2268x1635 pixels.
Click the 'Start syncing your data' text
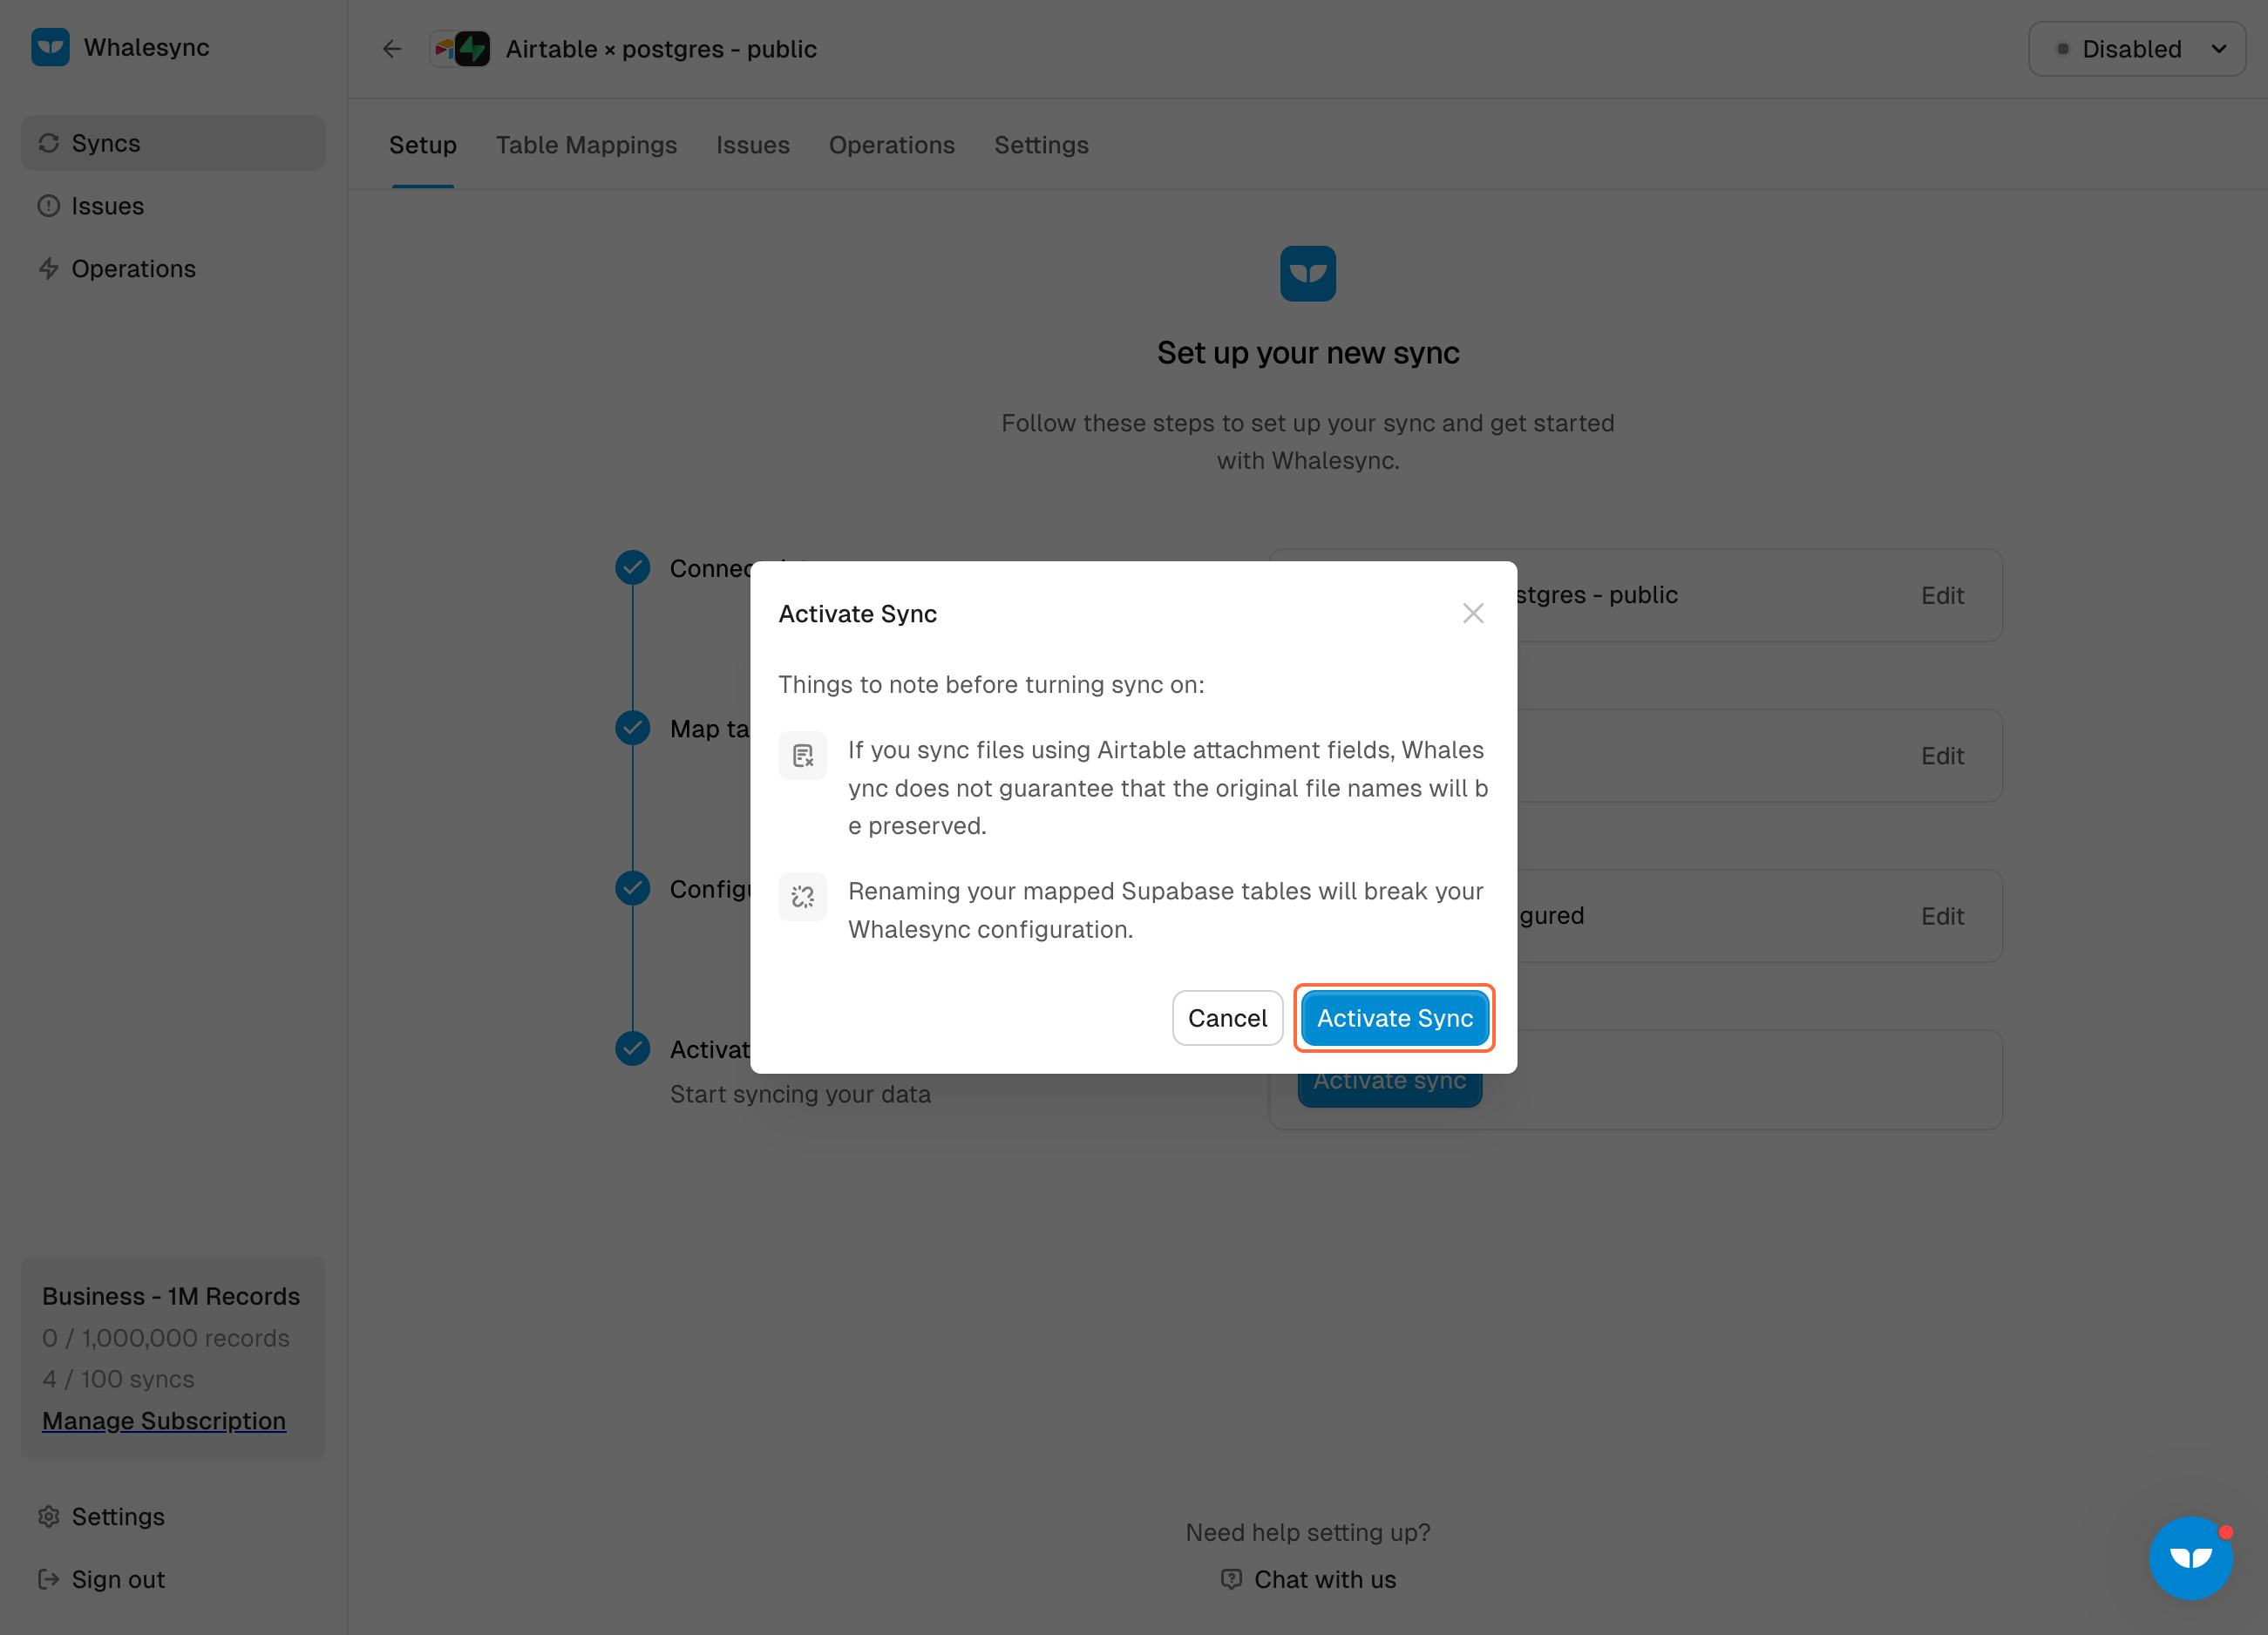[x=800, y=1095]
